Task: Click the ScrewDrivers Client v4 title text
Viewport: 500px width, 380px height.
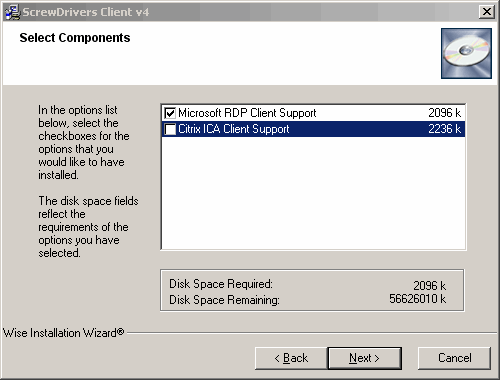Action: point(86,12)
